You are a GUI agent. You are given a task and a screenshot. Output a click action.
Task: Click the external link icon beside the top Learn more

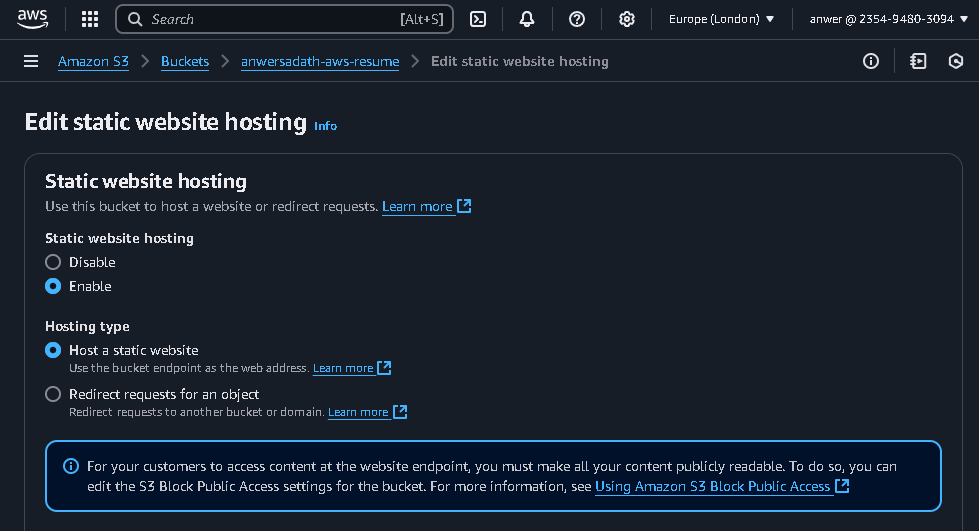(464, 206)
